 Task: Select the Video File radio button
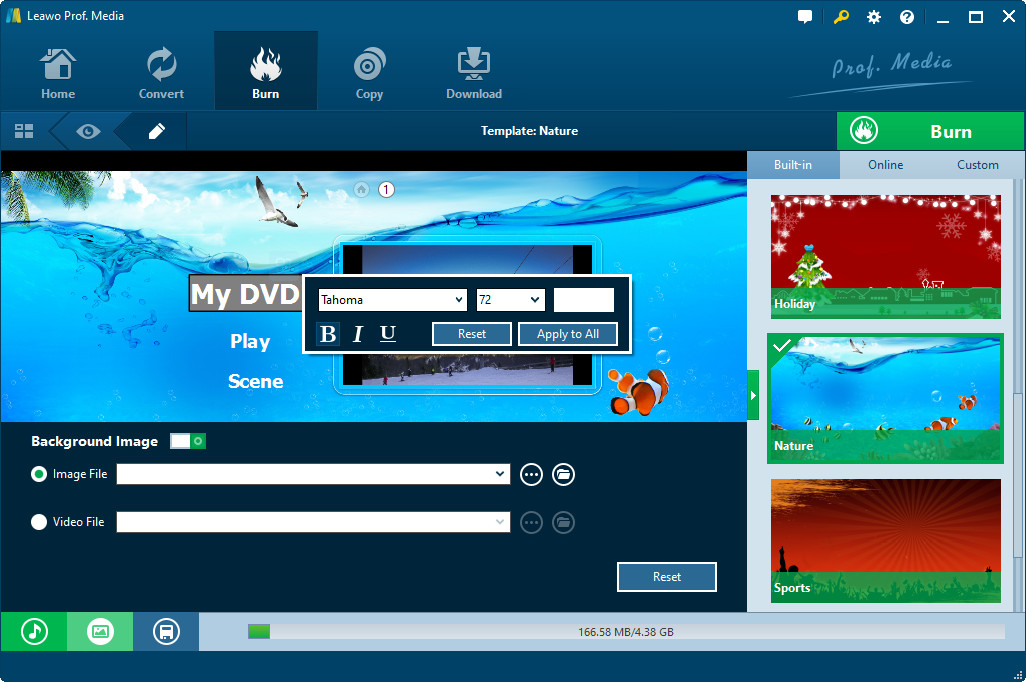tap(39, 522)
